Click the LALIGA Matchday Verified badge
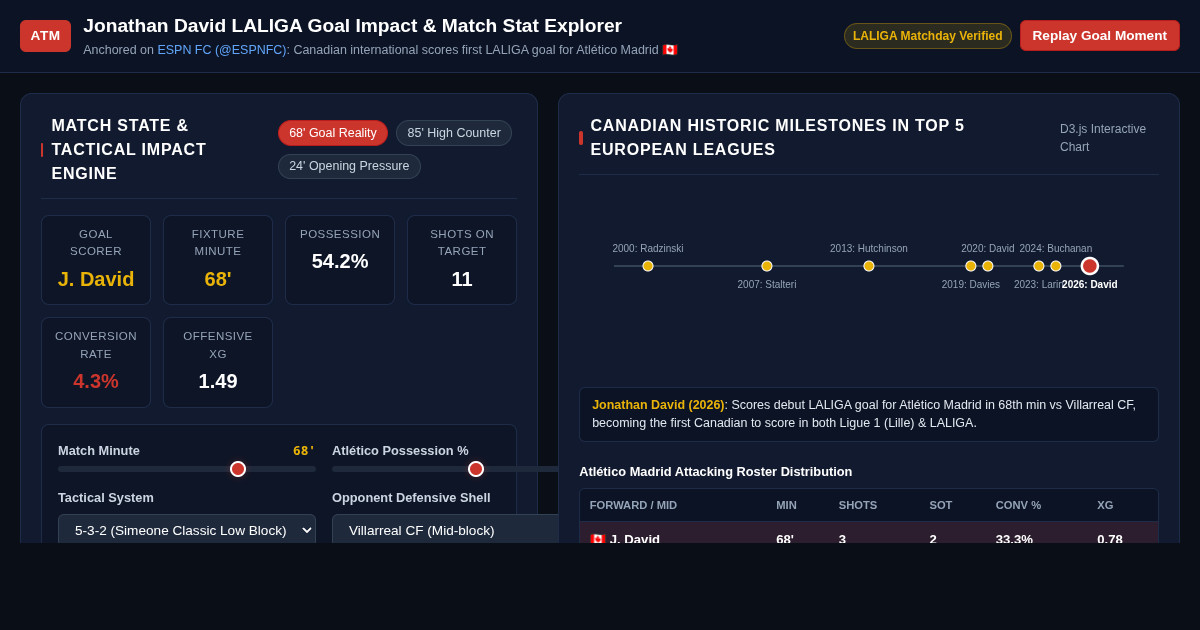1200x630 pixels. [928, 36]
